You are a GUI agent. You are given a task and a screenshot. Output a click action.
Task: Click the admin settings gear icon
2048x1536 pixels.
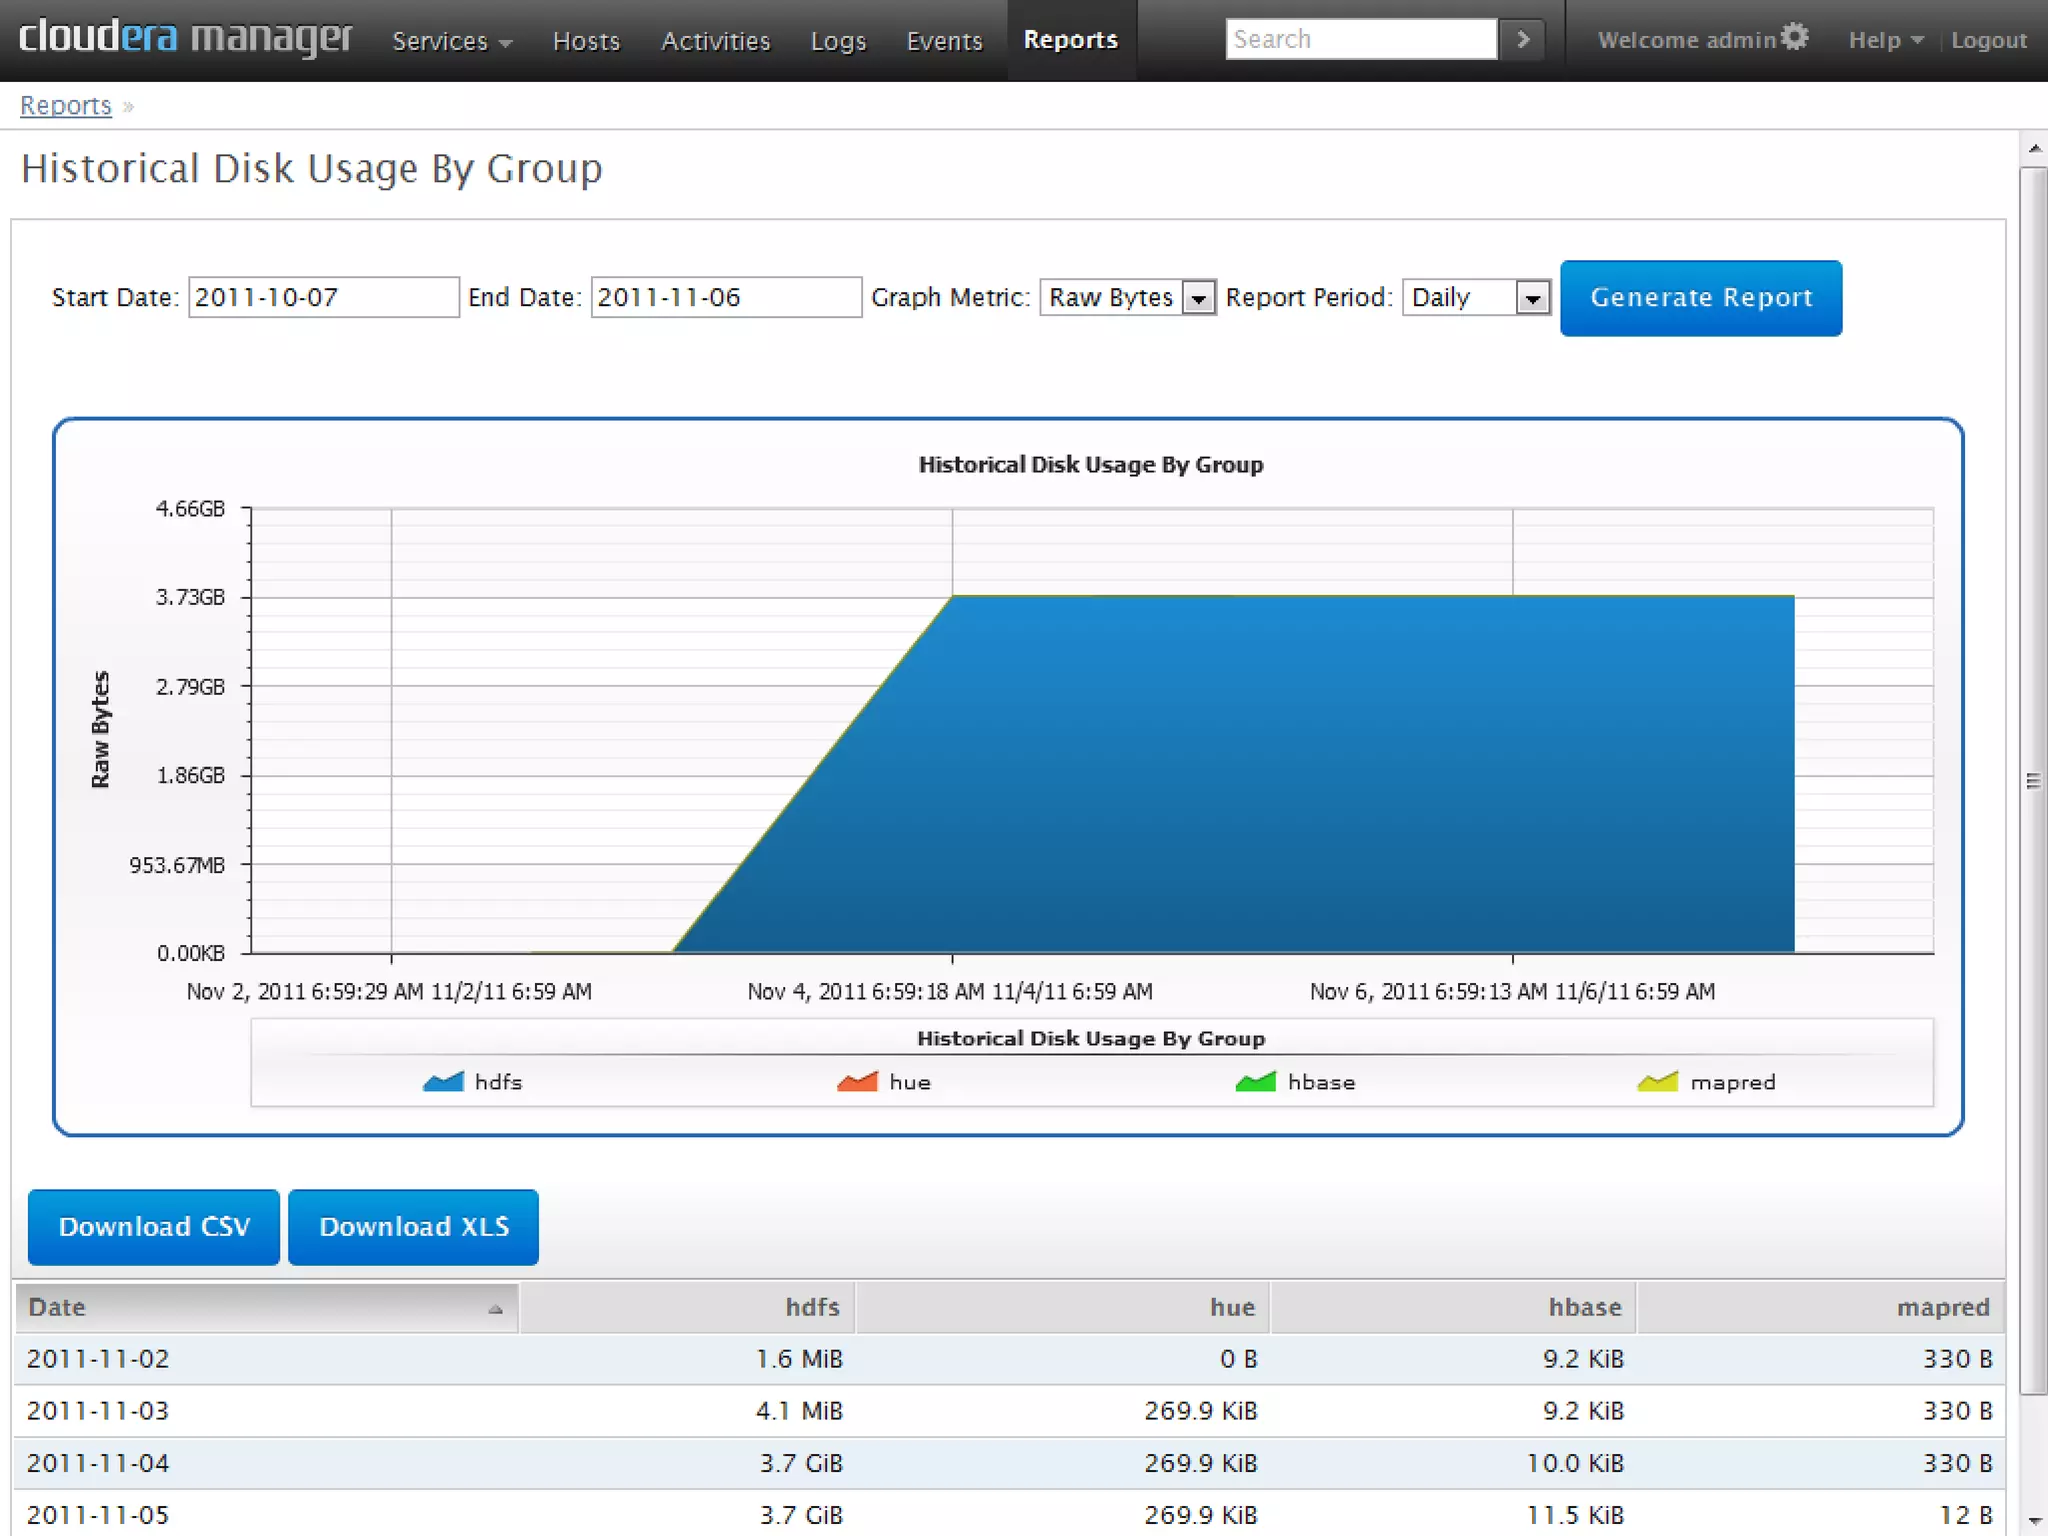tap(1795, 37)
